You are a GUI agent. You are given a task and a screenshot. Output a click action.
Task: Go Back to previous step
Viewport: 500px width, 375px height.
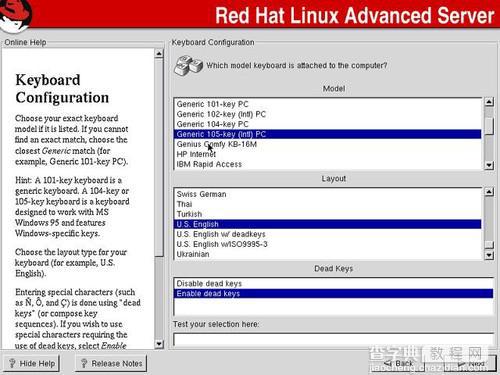pos(398,363)
